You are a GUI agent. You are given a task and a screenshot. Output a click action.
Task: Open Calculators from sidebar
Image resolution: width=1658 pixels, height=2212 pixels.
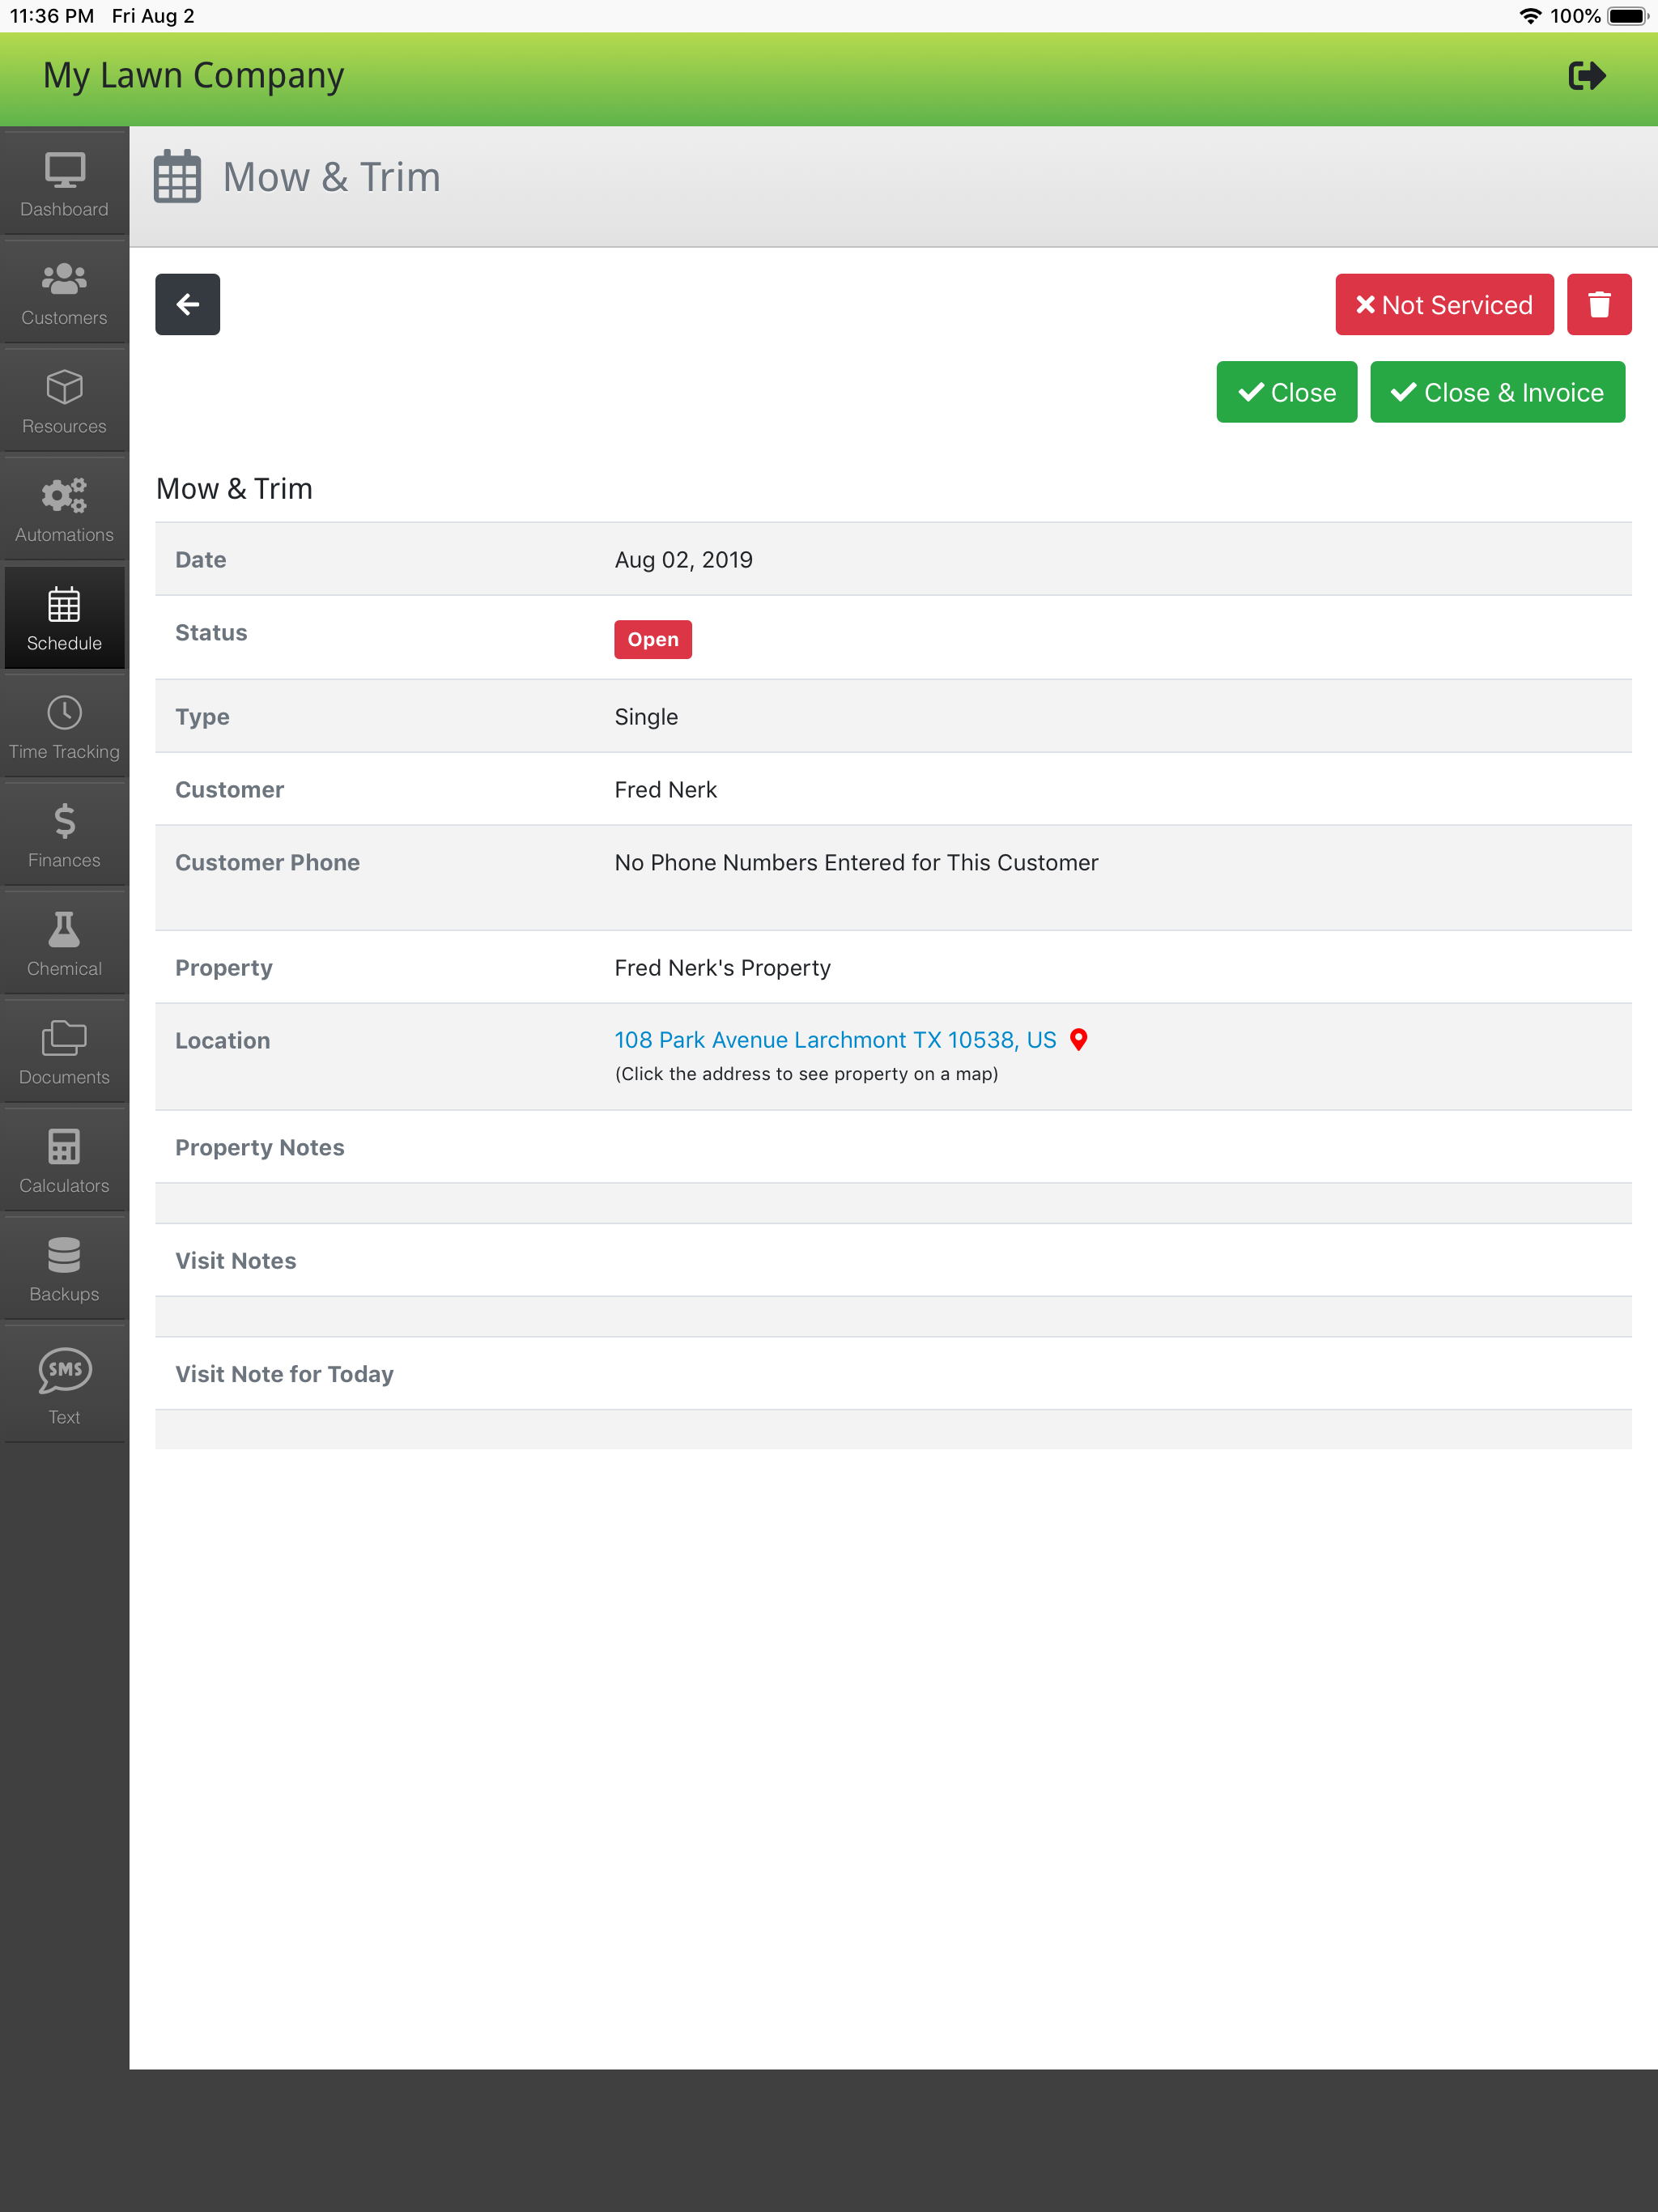(x=64, y=1161)
